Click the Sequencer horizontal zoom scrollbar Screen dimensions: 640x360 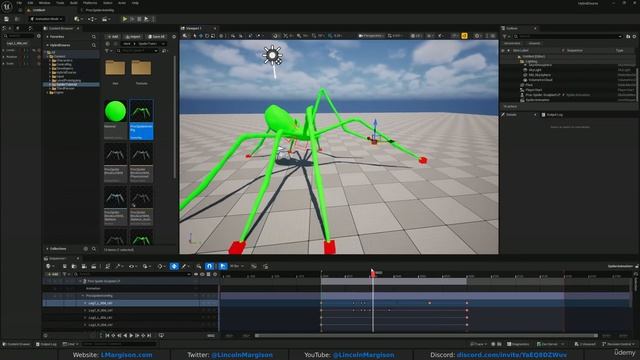point(426,336)
